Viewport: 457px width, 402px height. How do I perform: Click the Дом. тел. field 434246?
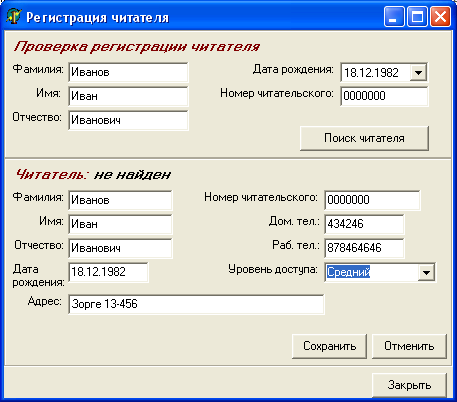(364, 224)
